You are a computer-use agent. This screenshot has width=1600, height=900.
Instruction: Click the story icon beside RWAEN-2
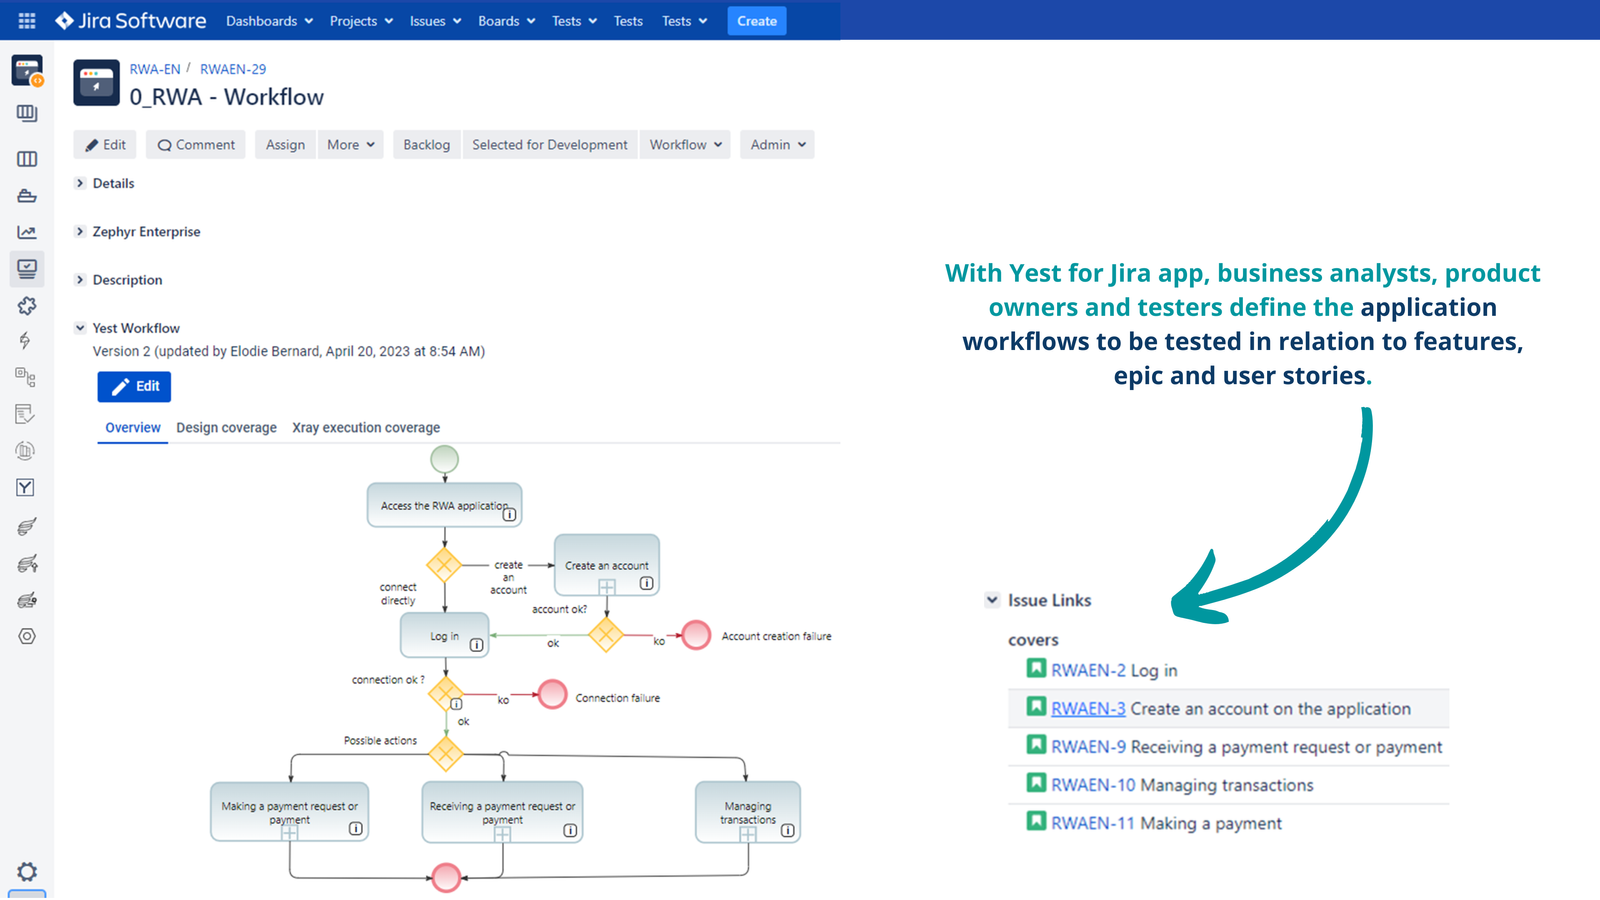[x=1037, y=668]
